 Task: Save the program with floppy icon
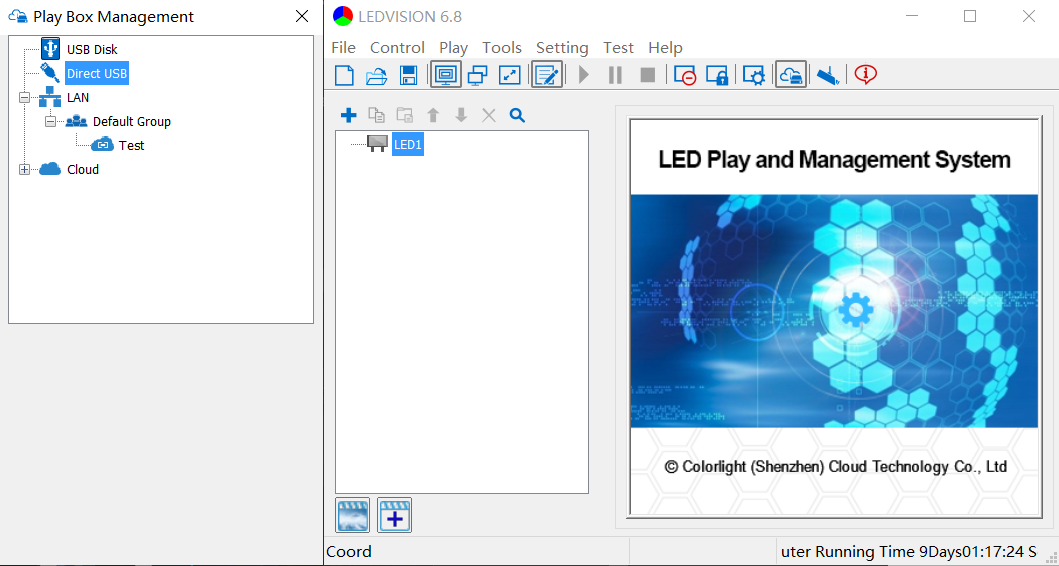(x=409, y=75)
